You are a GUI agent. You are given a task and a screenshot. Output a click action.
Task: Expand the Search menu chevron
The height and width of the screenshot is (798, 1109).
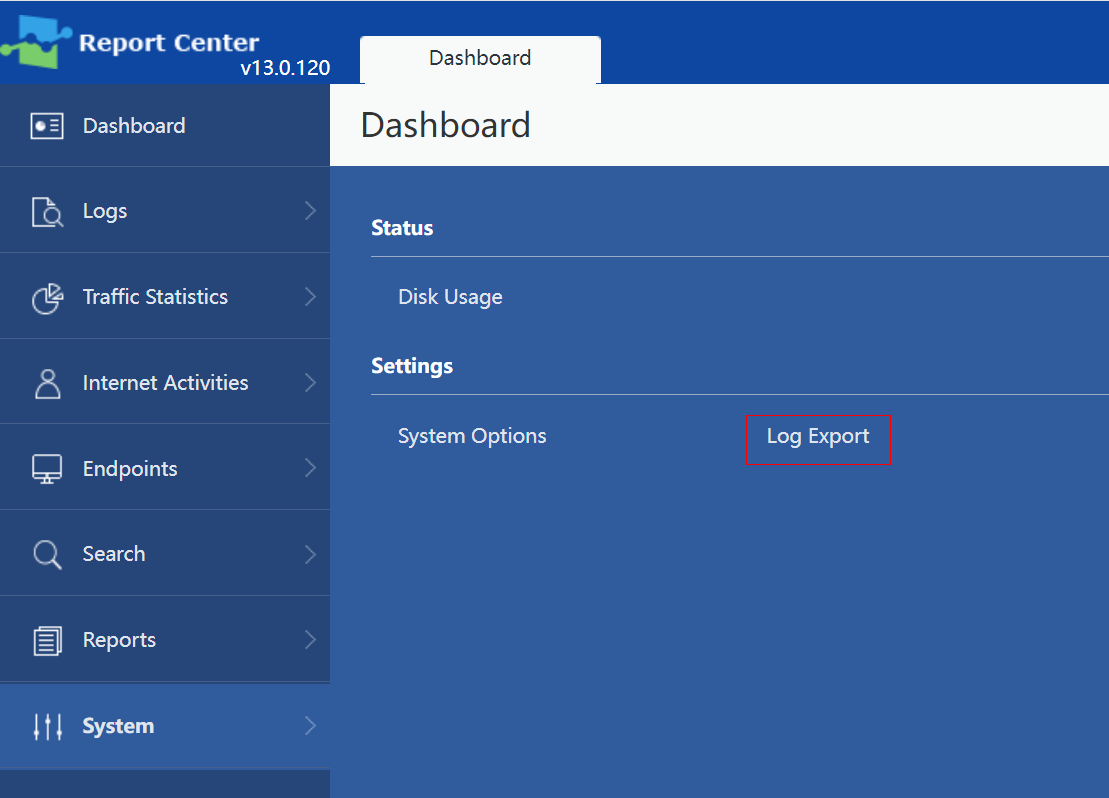310,554
